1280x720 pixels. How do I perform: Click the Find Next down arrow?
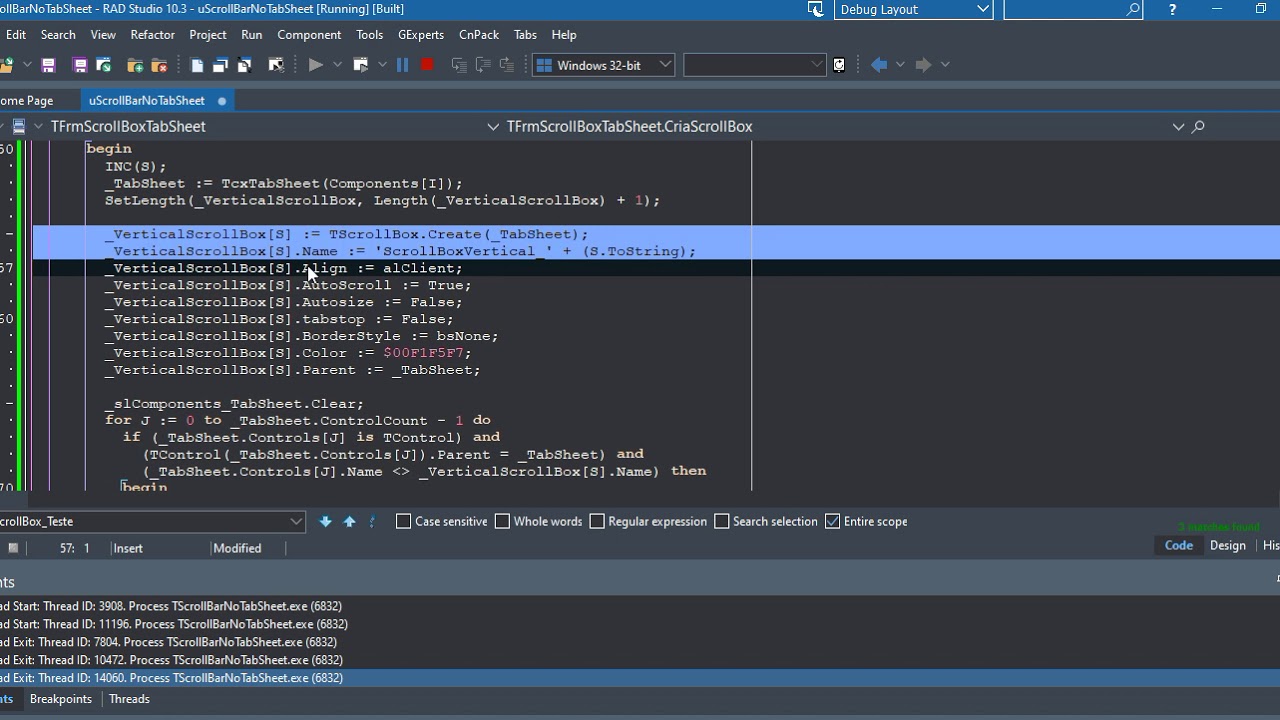pos(325,521)
